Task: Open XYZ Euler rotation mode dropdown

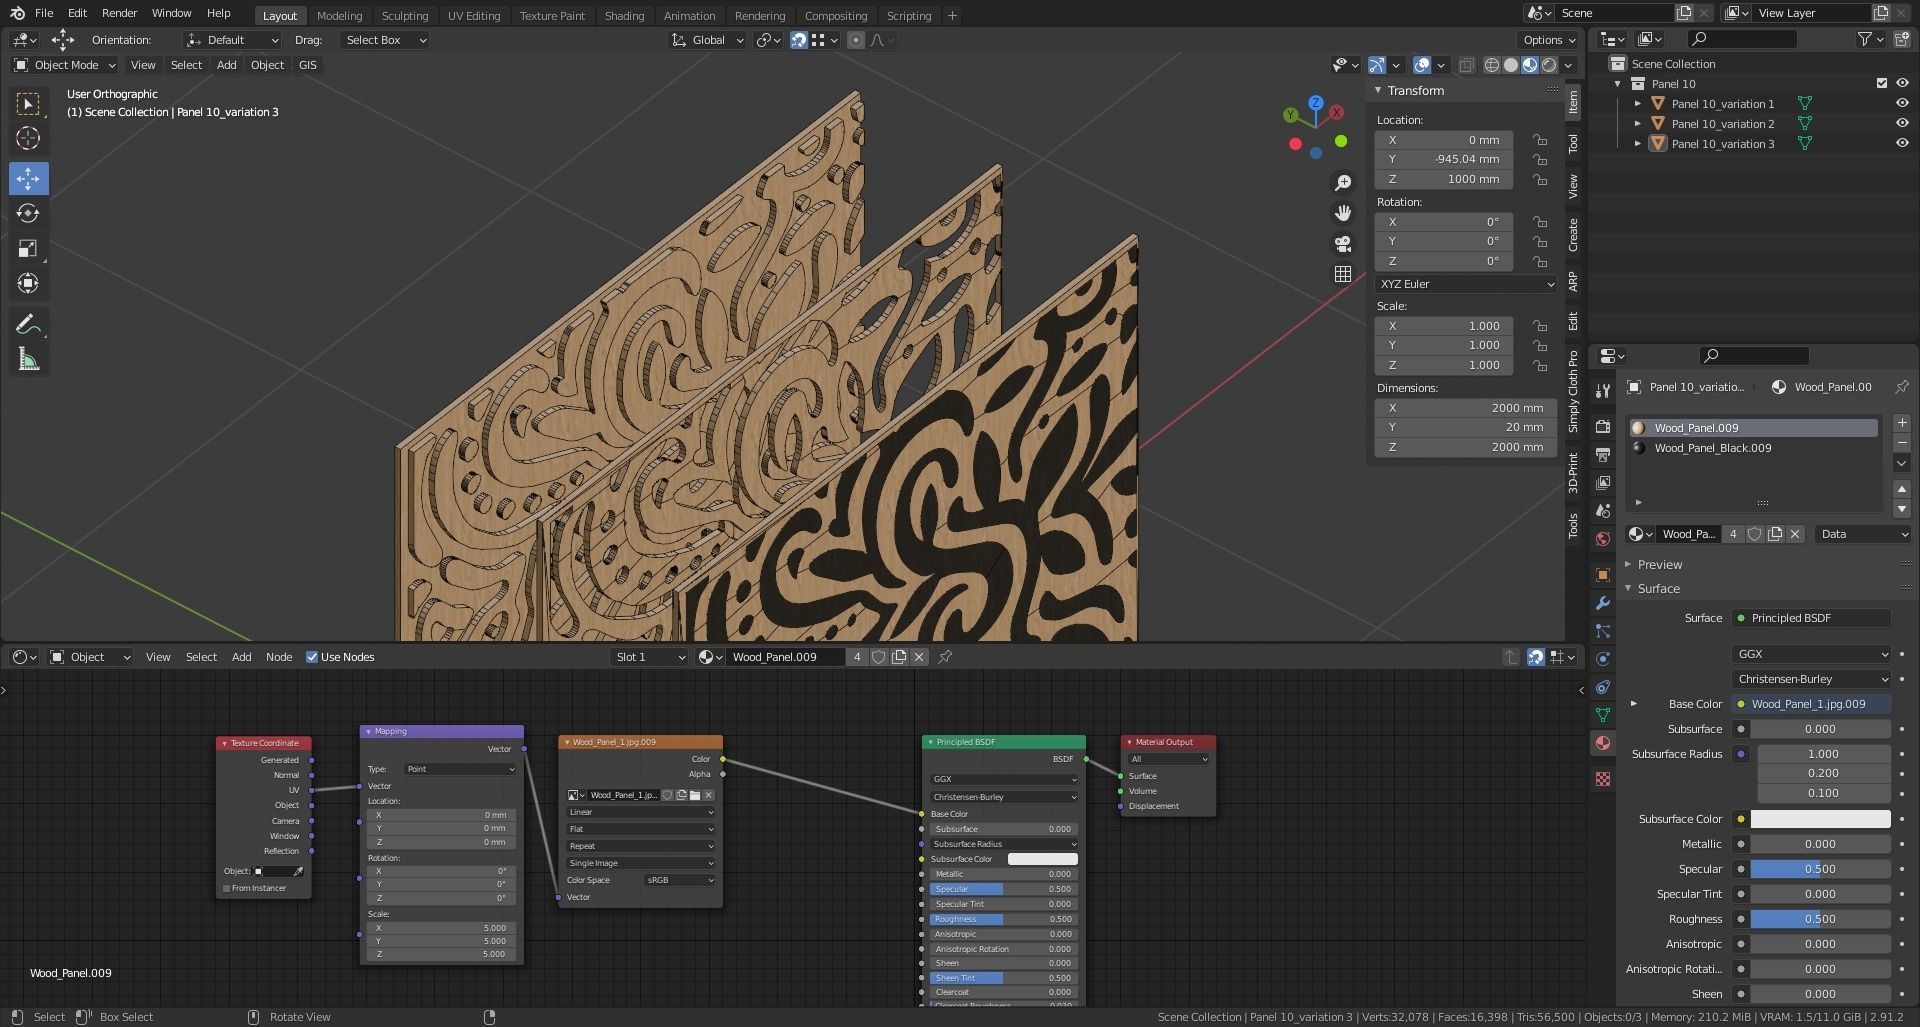Action: point(1466,284)
